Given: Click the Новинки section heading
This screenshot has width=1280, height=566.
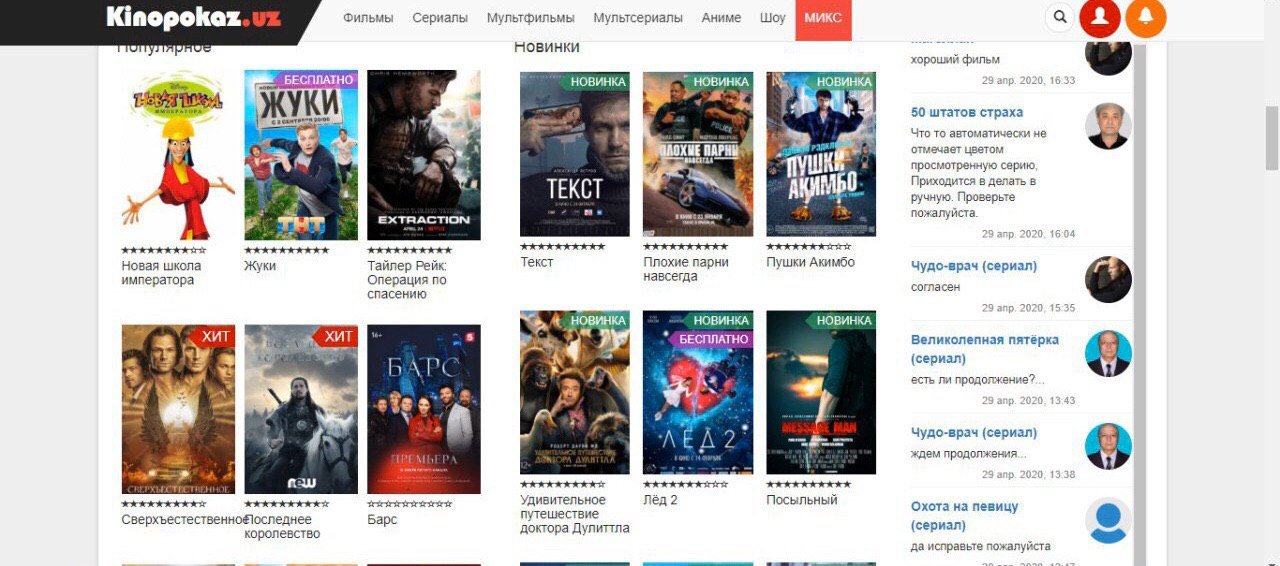Looking at the screenshot, I should (x=547, y=47).
